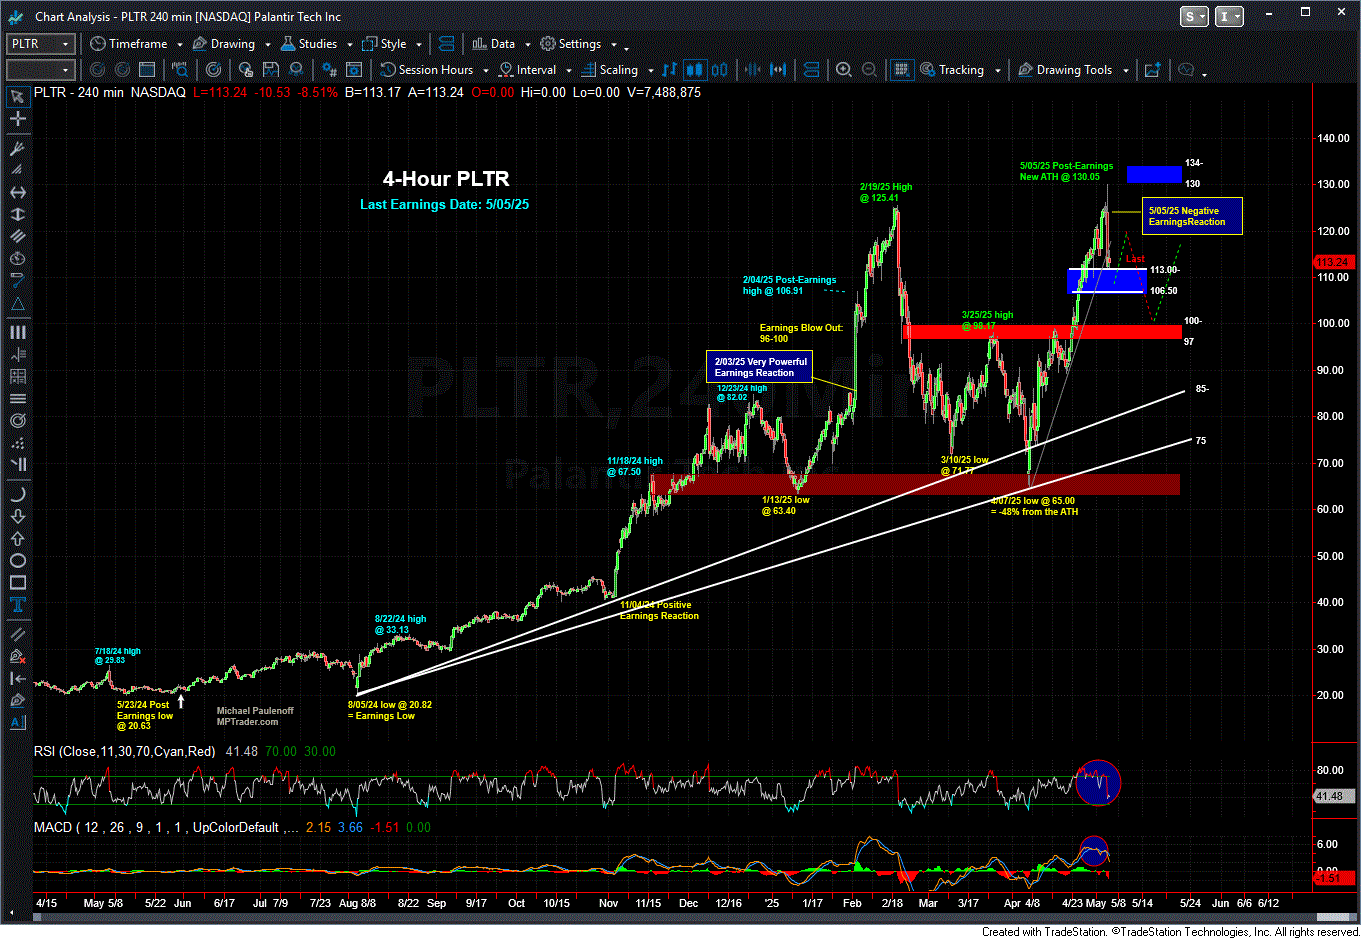Select the text annotation tool
The image size is (1361, 938).
[17, 604]
